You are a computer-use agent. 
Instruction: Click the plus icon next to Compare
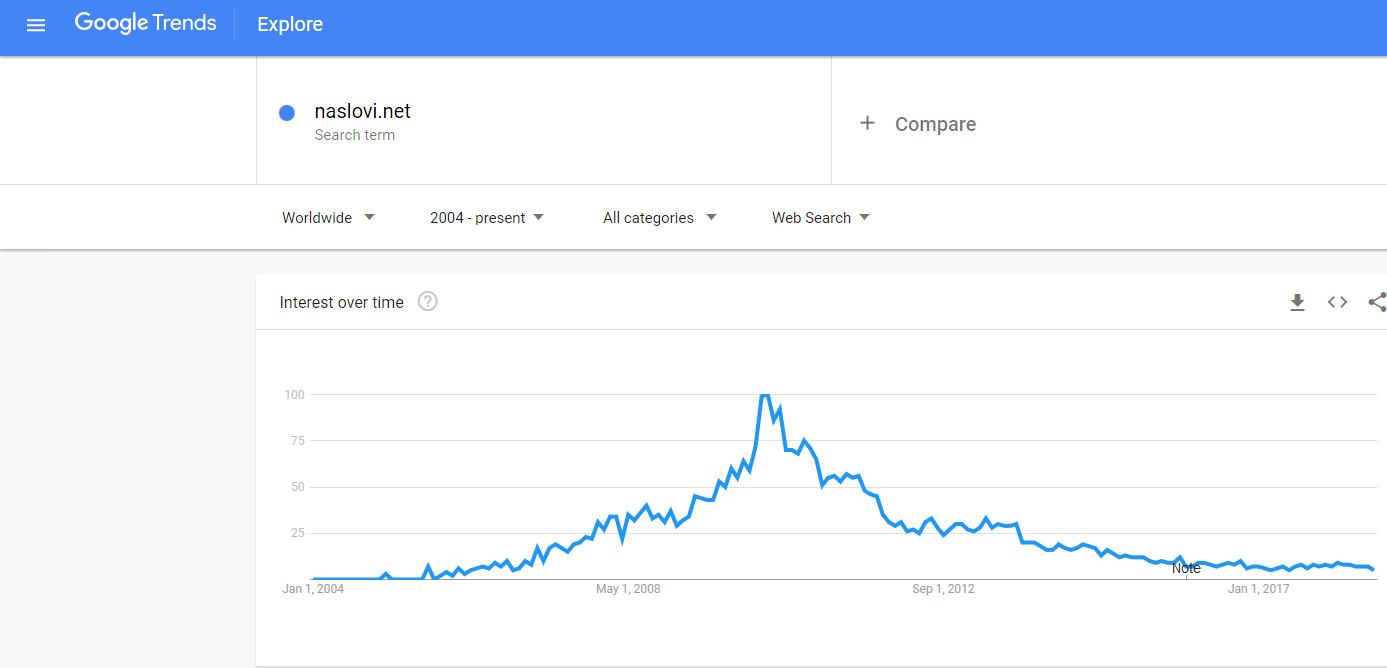pos(867,123)
